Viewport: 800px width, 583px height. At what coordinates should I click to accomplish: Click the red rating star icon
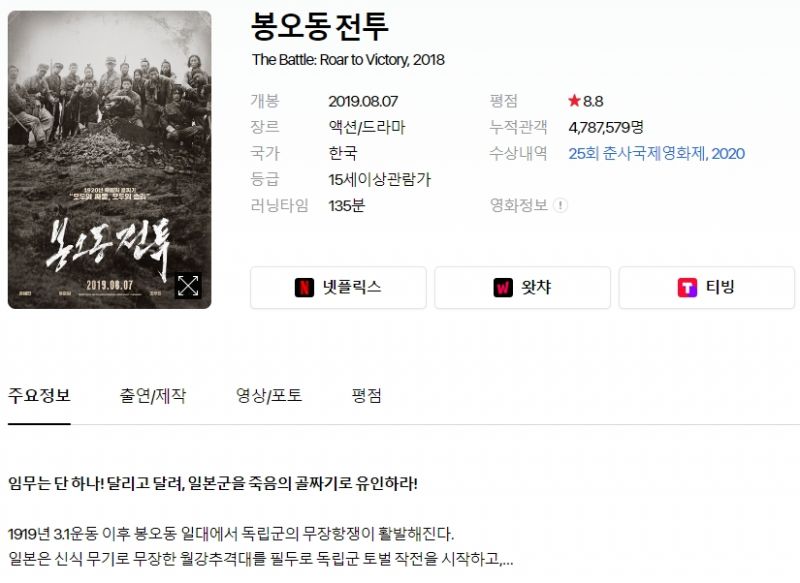click(574, 100)
